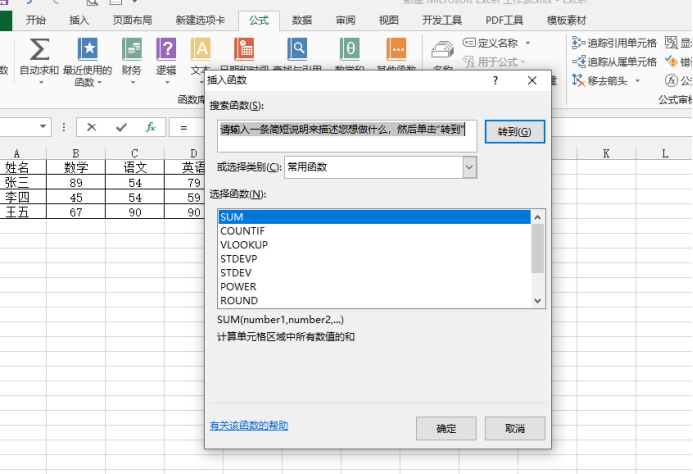
Task: Click the Cancel (取消) button
Action: click(x=514, y=428)
